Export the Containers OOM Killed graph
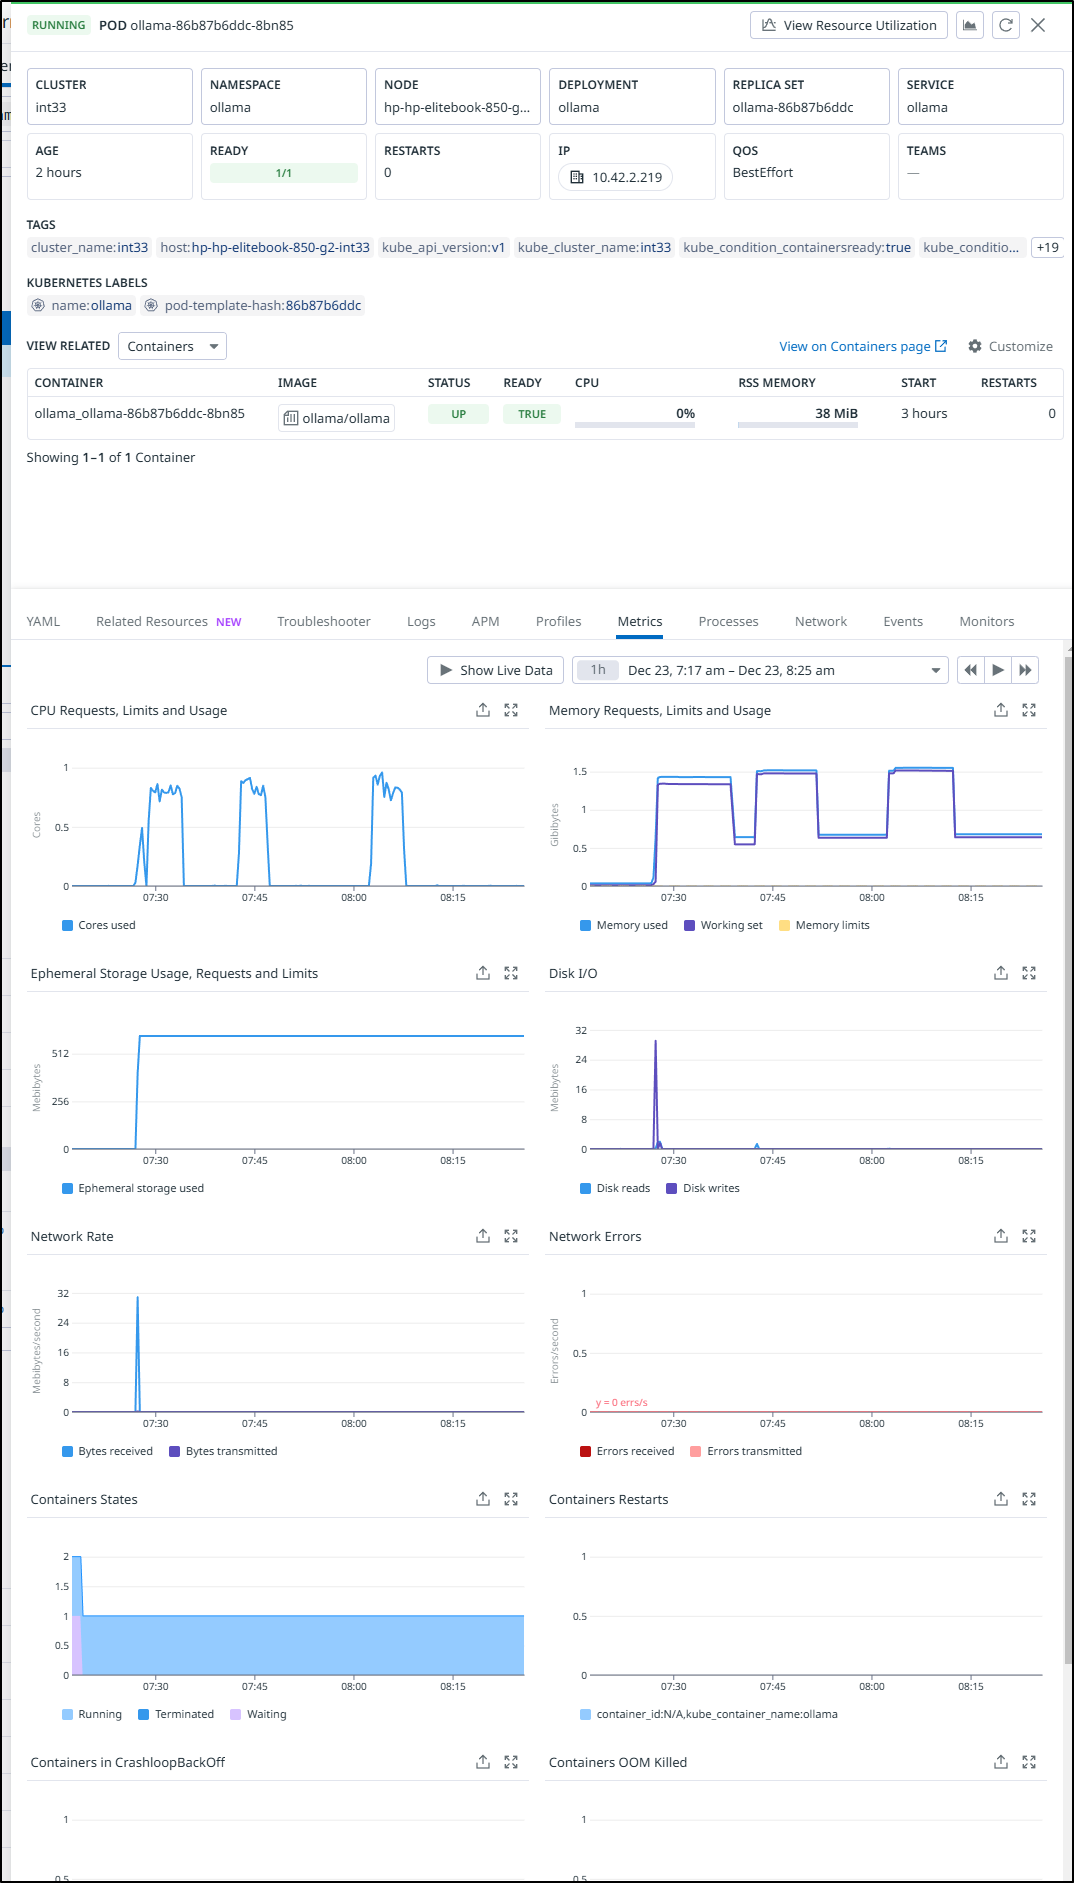Viewport: 1074px width, 1883px height. pos(1001,1762)
